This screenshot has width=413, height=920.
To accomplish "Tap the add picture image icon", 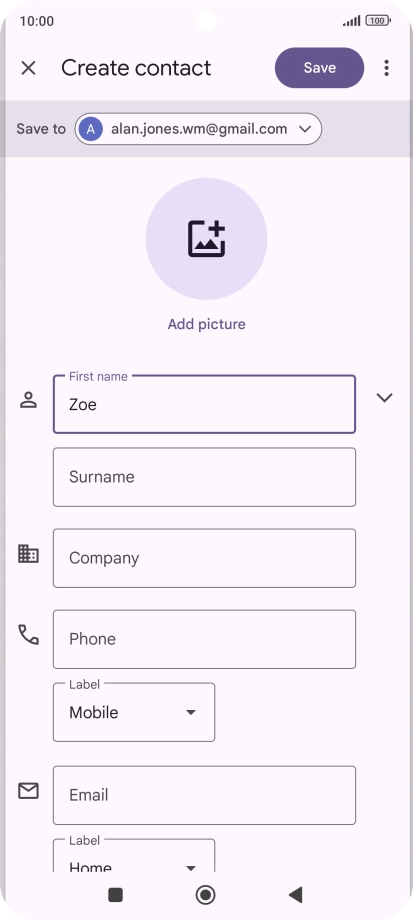I will coord(206,239).
